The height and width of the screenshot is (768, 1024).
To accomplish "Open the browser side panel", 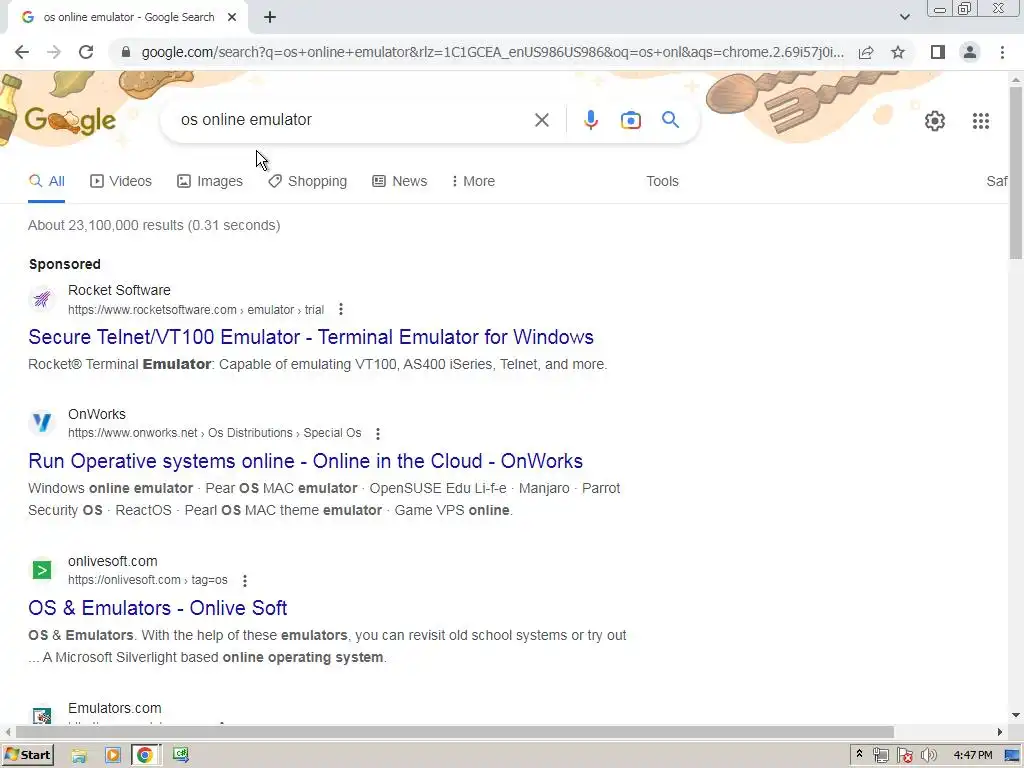I will 938,52.
